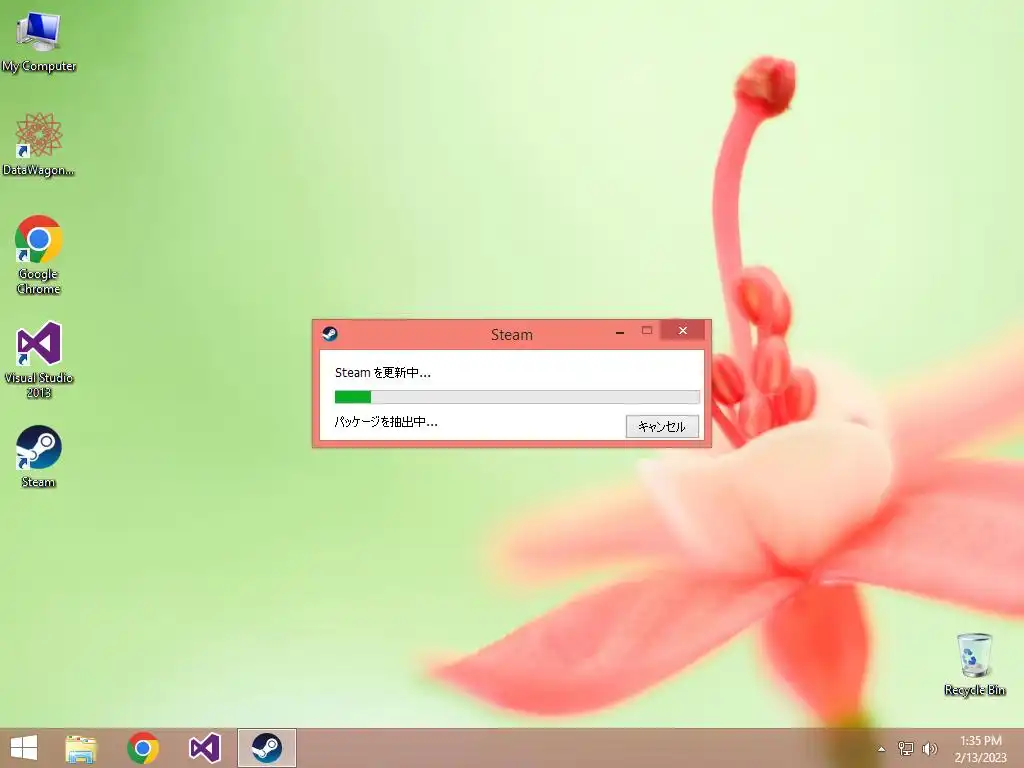
Task: Click the Steam update progress bar
Action: click(517, 396)
